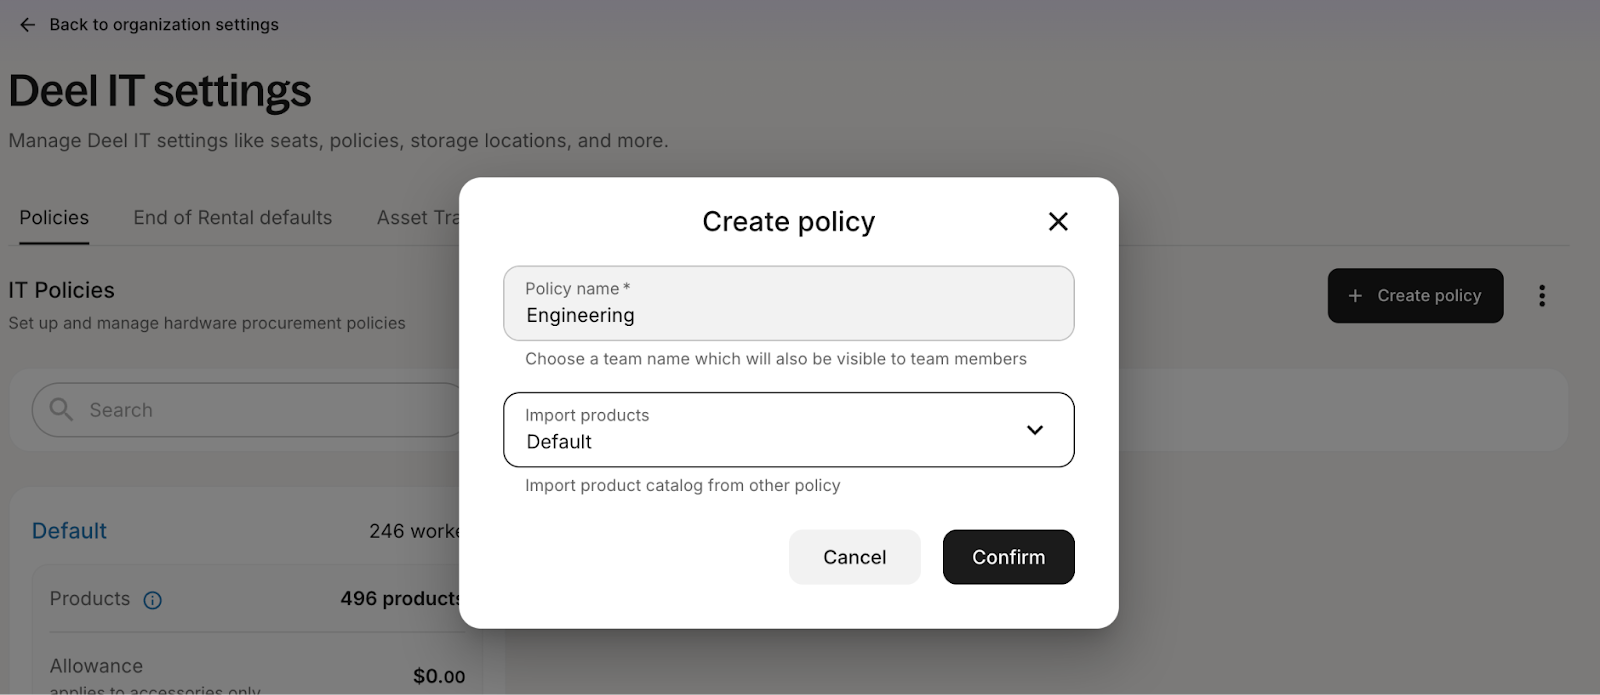
Task: Cancel policy creation
Action: click(854, 557)
